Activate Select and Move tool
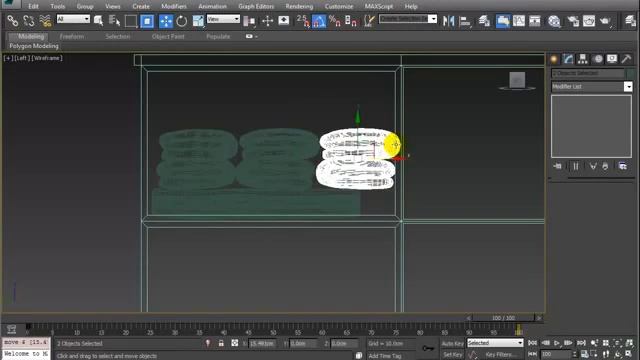The image size is (640, 360). tap(165, 21)
